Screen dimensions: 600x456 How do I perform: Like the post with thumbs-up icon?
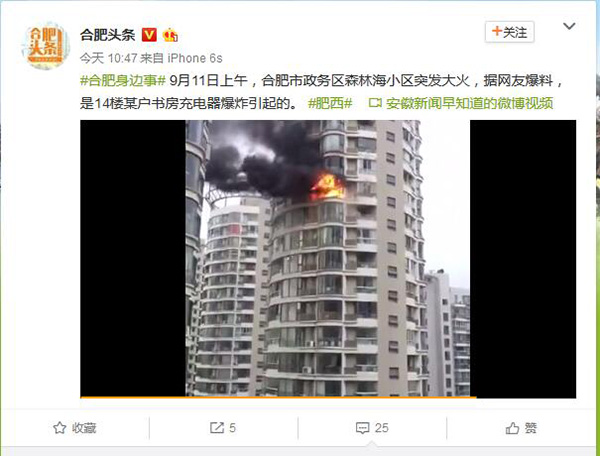tap(512, 428)
